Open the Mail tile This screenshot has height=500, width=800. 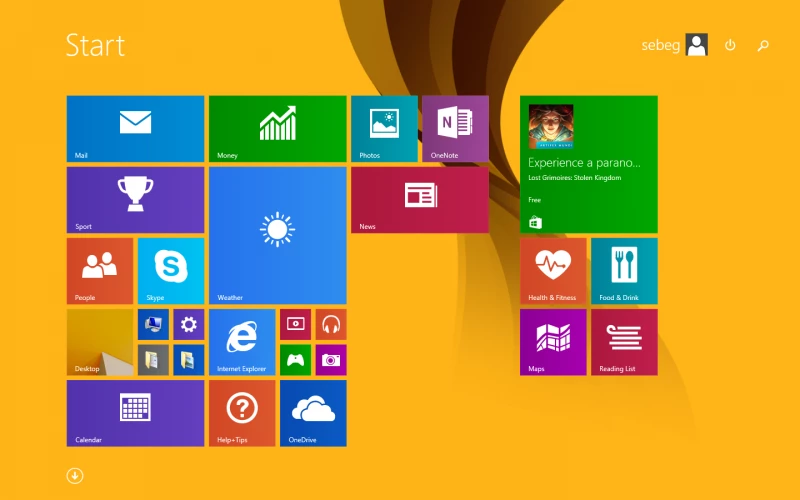click(135, 129)
